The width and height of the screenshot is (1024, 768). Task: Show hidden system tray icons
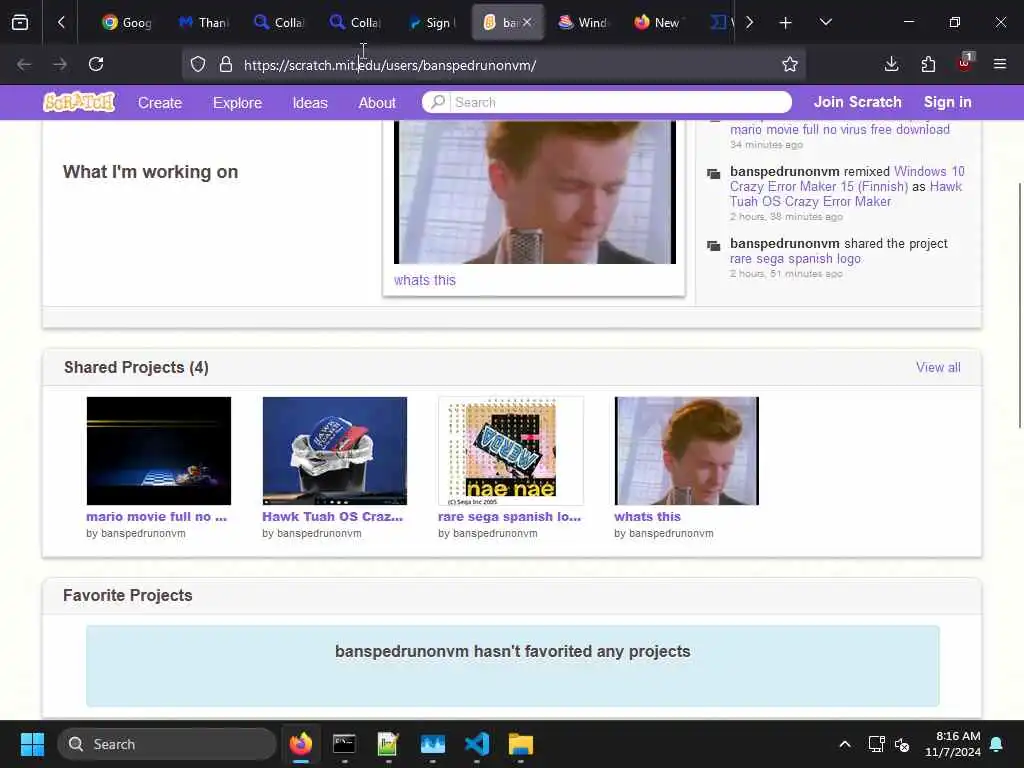click(x=844, y=744)
